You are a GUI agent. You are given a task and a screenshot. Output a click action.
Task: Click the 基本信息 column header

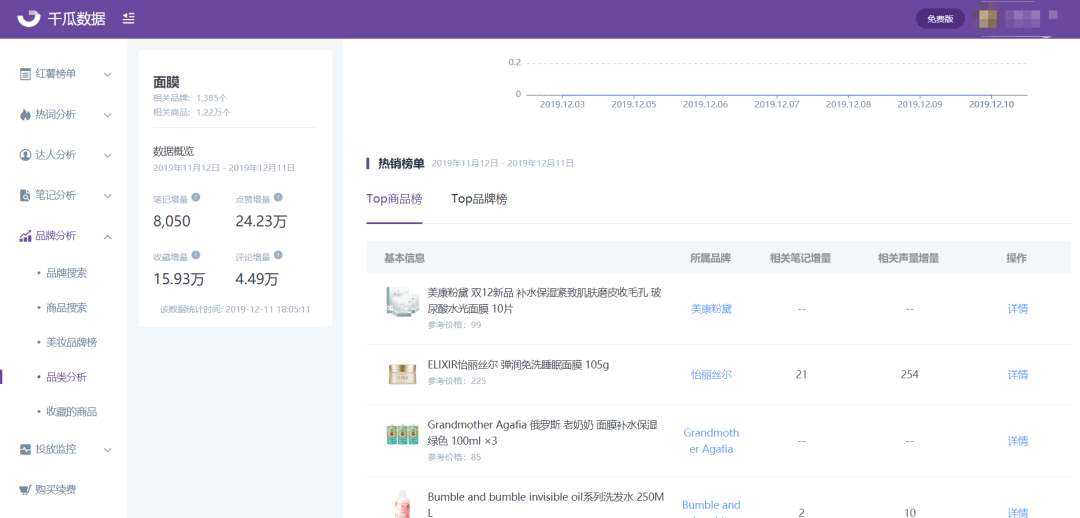404,258
